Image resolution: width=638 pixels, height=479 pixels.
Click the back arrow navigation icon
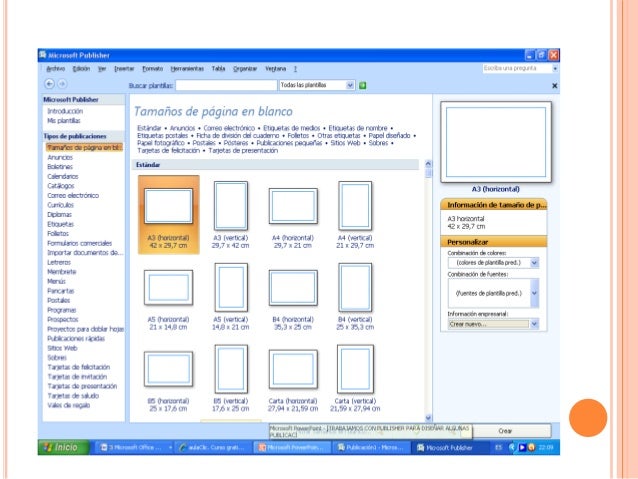coord(49,84)
